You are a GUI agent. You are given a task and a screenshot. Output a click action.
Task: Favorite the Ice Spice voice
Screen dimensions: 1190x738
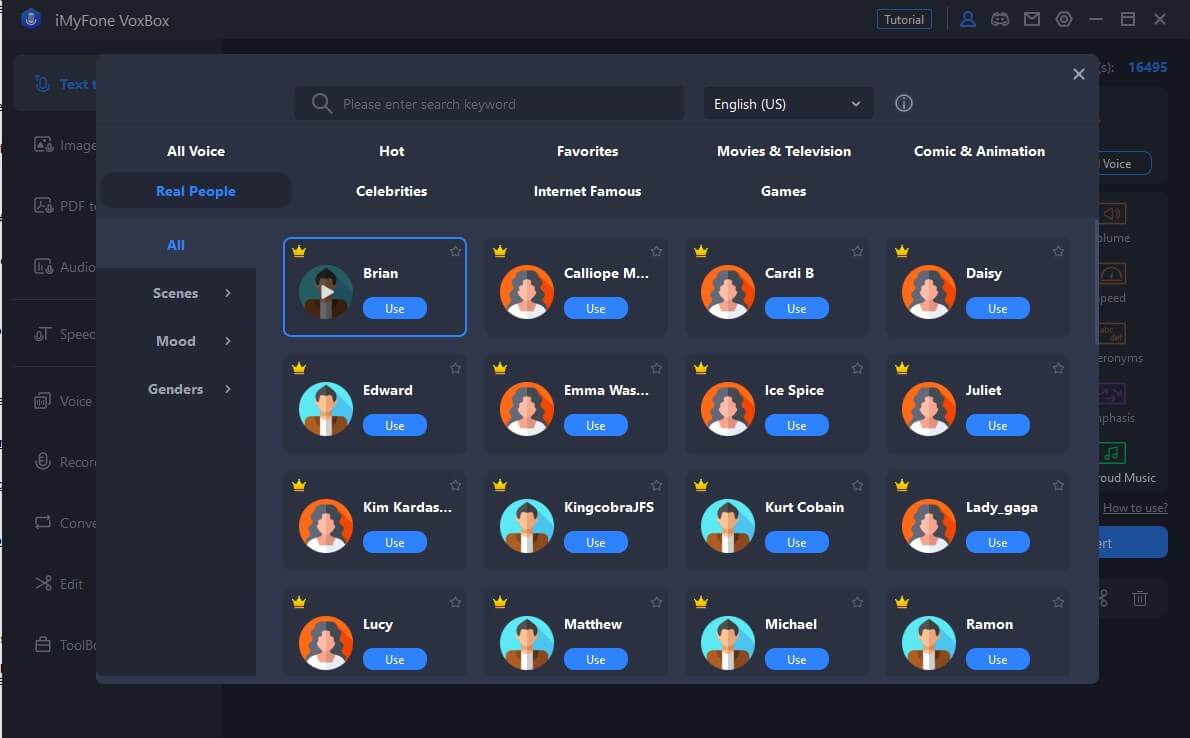(858, 368)
